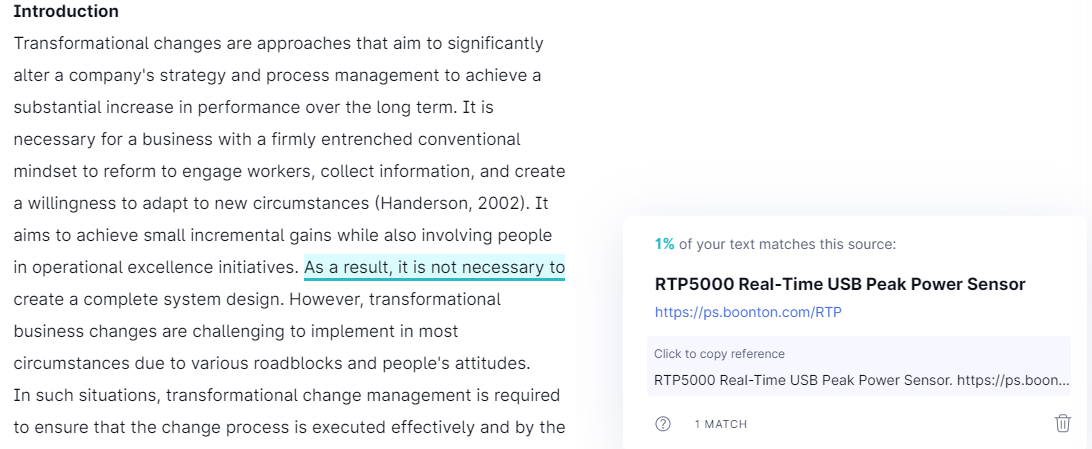Click the question mark help icon

point(663,423)
